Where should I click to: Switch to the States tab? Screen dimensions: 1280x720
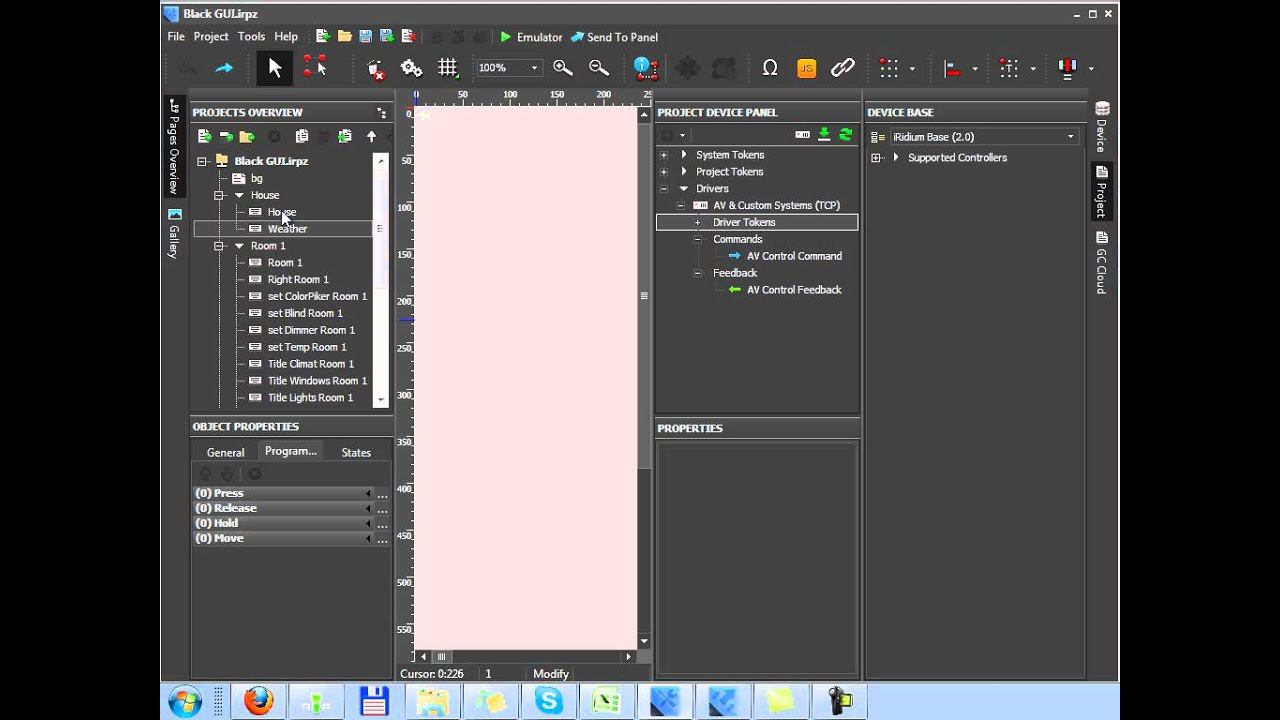pyautogui.click(x=356, y=453)
